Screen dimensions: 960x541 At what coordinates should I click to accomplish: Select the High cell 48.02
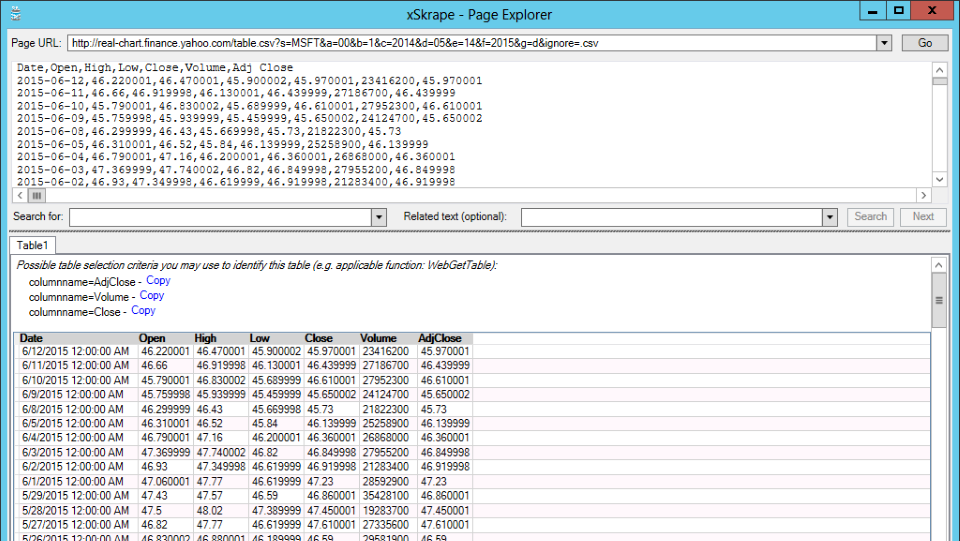[221, 510]
